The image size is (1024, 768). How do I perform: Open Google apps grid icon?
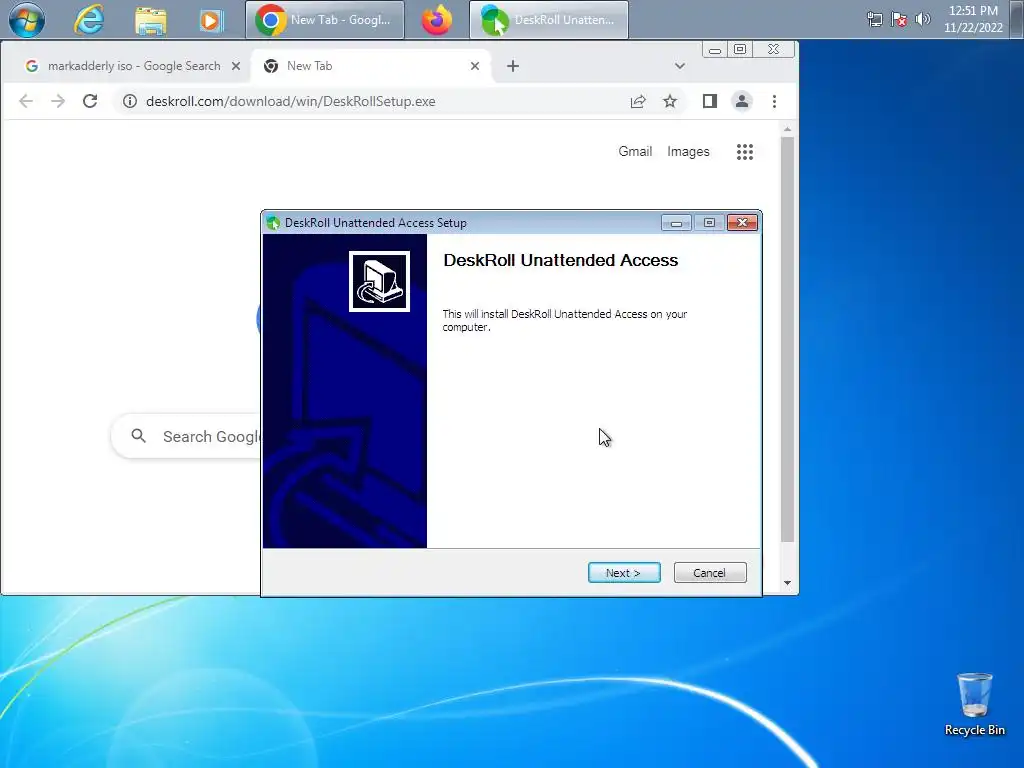coord(744,152)
